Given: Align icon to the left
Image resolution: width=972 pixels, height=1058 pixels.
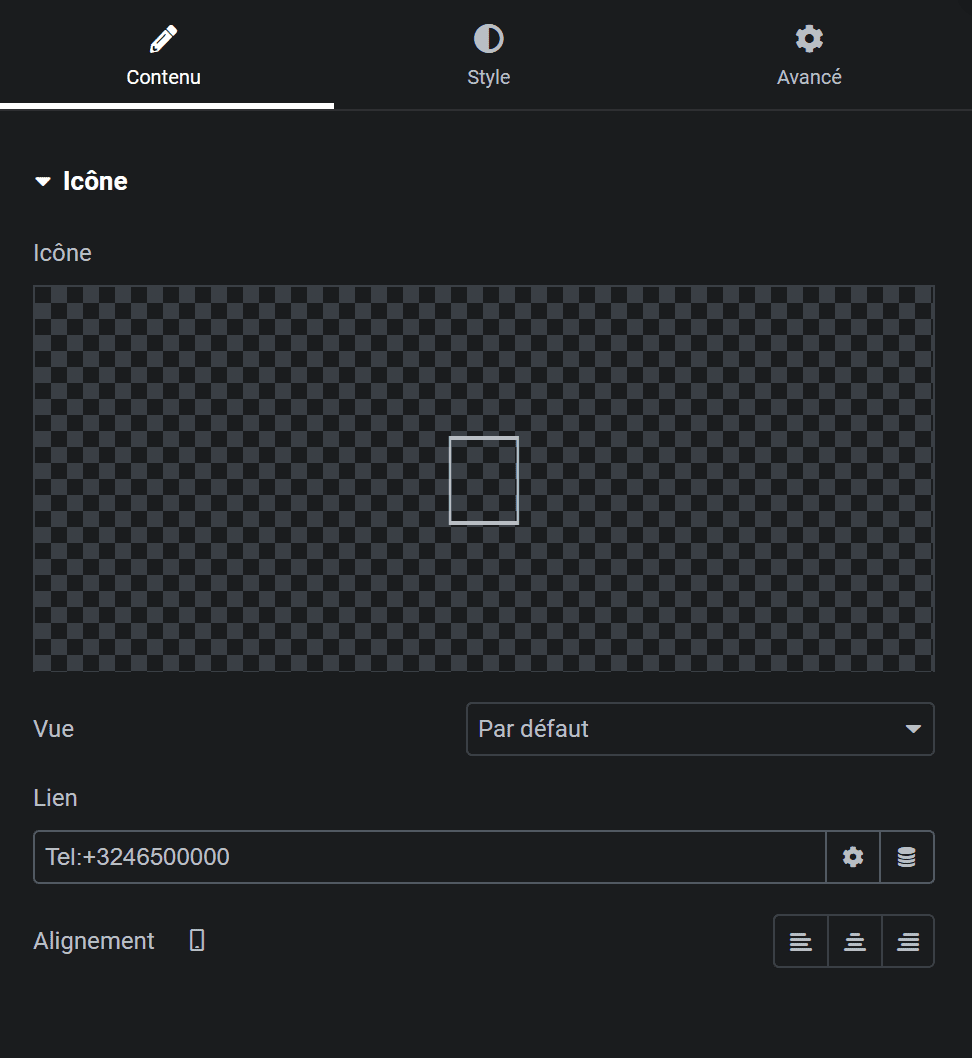Looking at the screenshot, I should click(801, 941).
